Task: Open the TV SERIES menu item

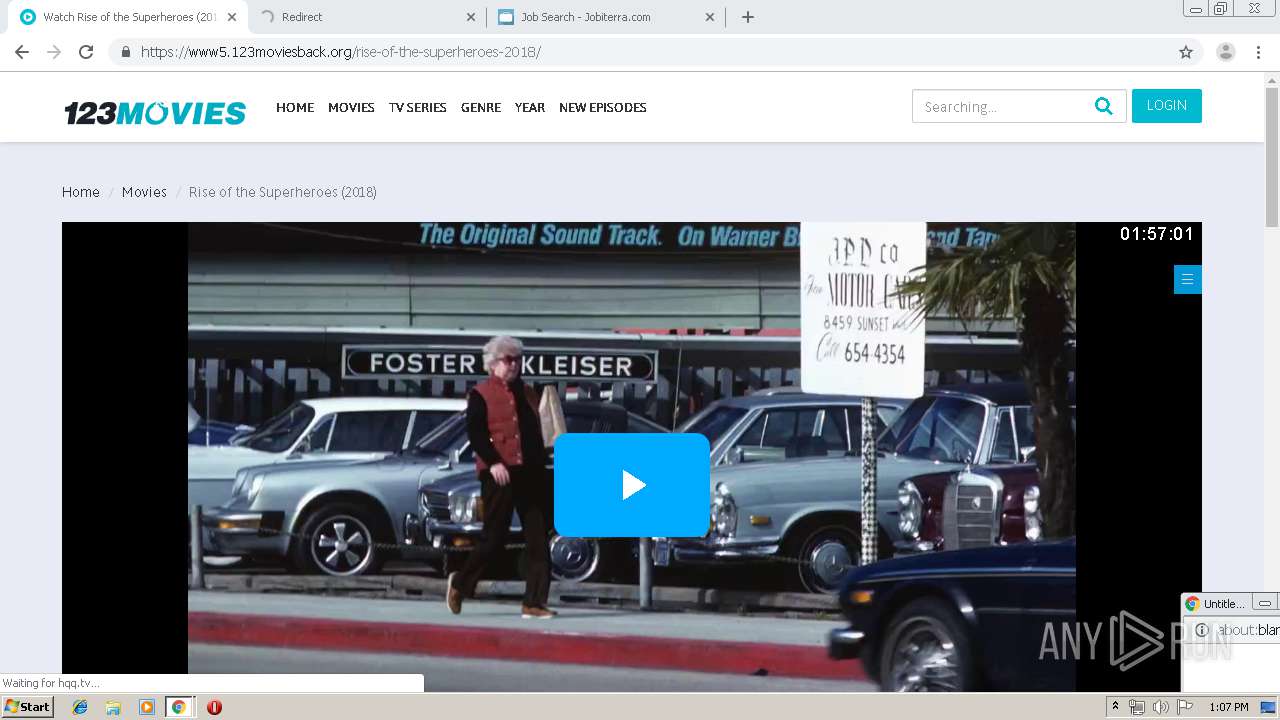Action: [x=418, y=107]
